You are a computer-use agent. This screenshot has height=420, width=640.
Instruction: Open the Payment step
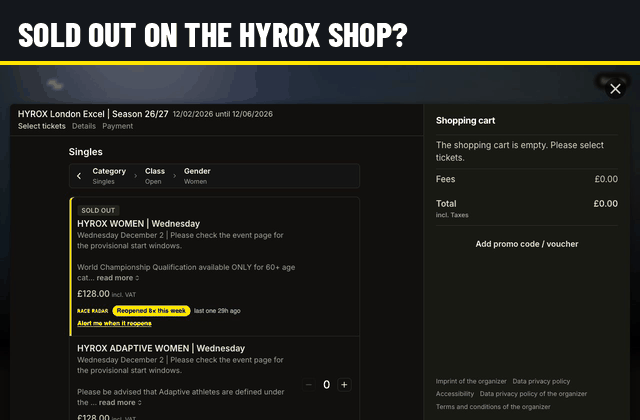point(118,126)
